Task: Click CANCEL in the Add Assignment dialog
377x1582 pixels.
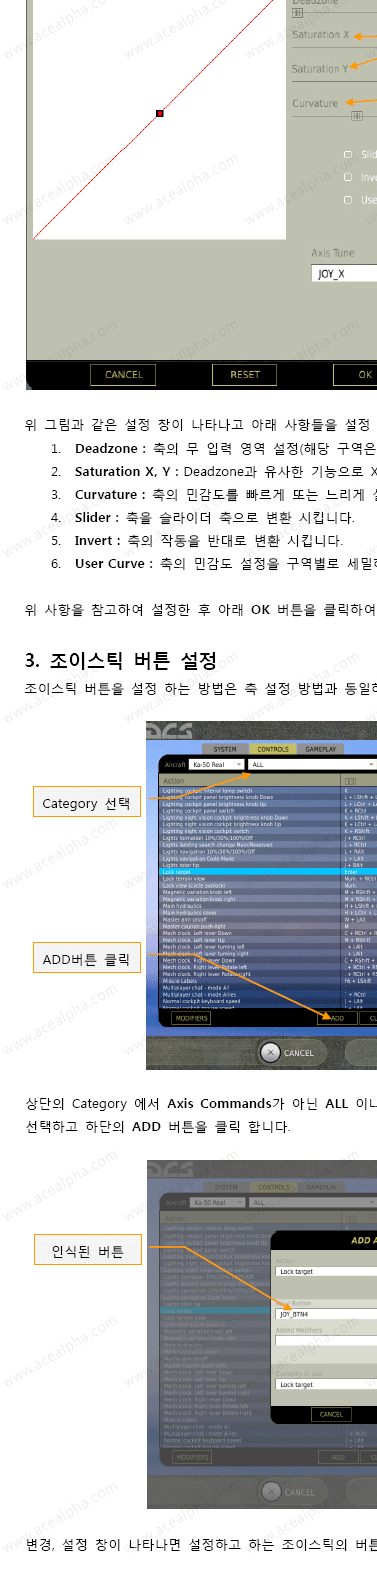Action: [332, 1414]
